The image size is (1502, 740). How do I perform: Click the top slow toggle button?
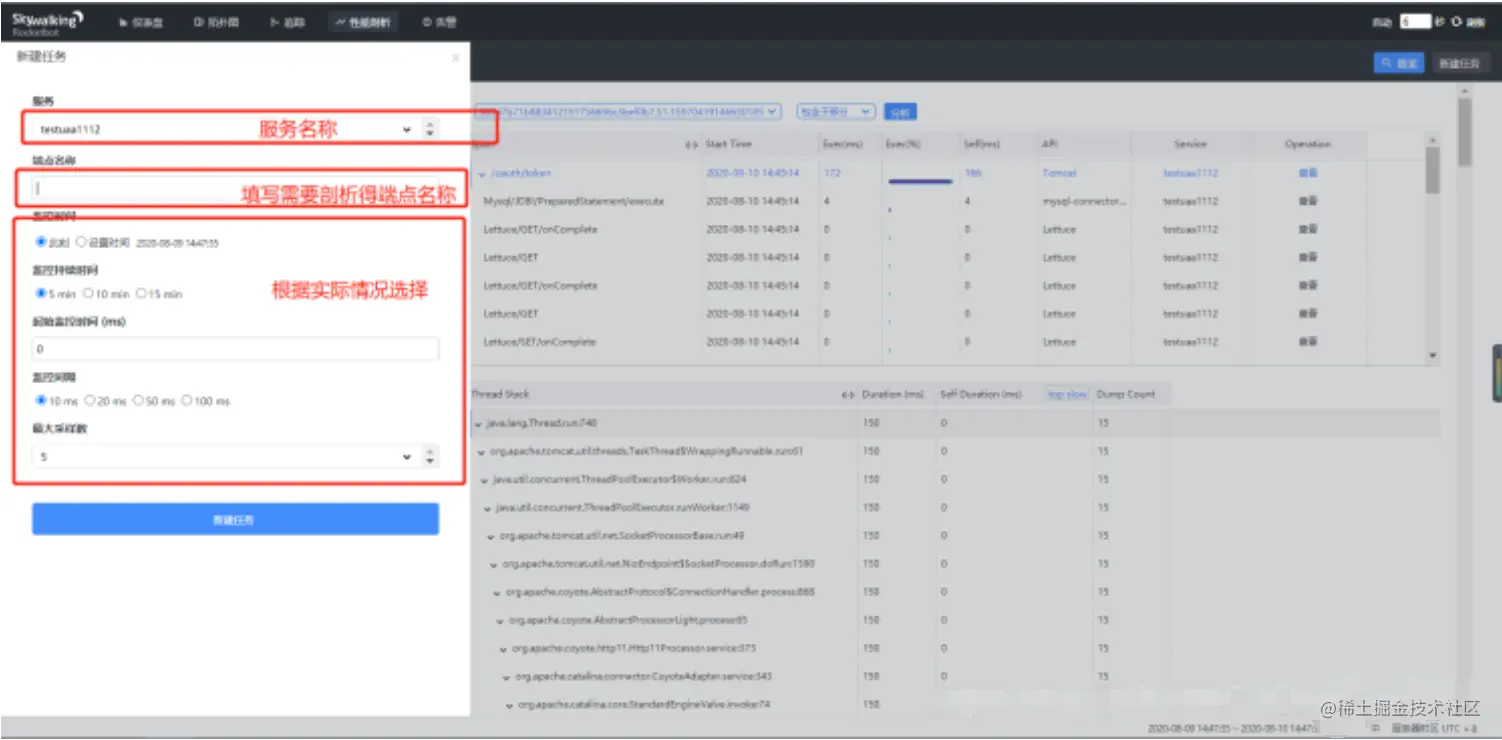[x=1067, y=395]
